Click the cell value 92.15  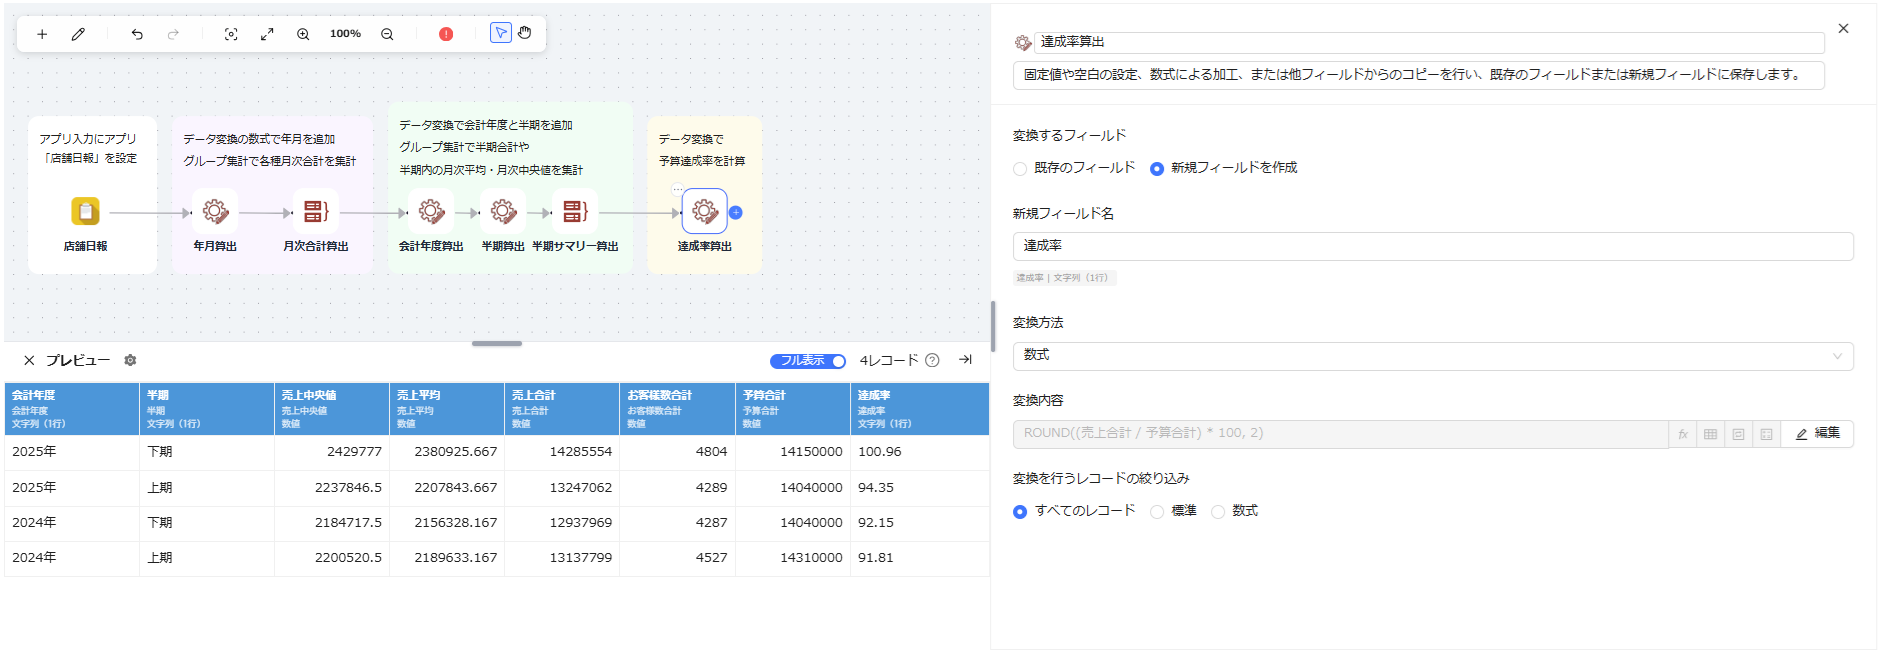click(x=876, y=523)
